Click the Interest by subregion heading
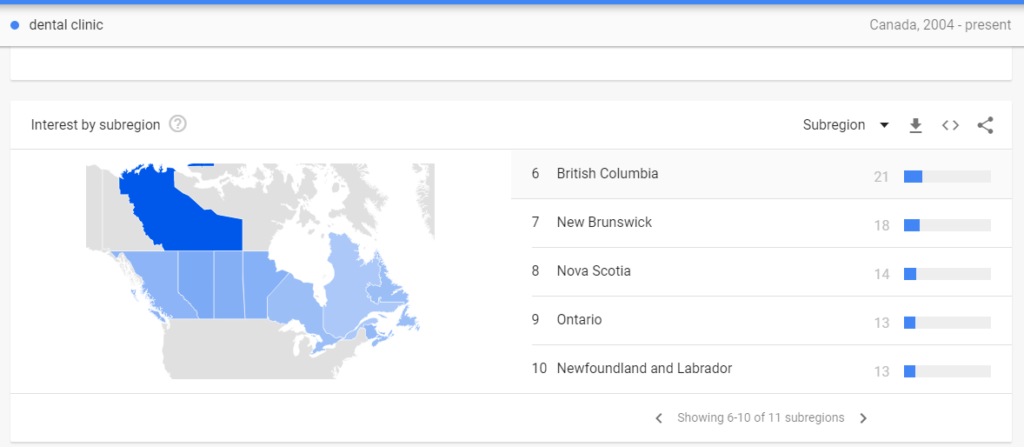The height and width of the screenshot is (447, 1024). (95, 125)
